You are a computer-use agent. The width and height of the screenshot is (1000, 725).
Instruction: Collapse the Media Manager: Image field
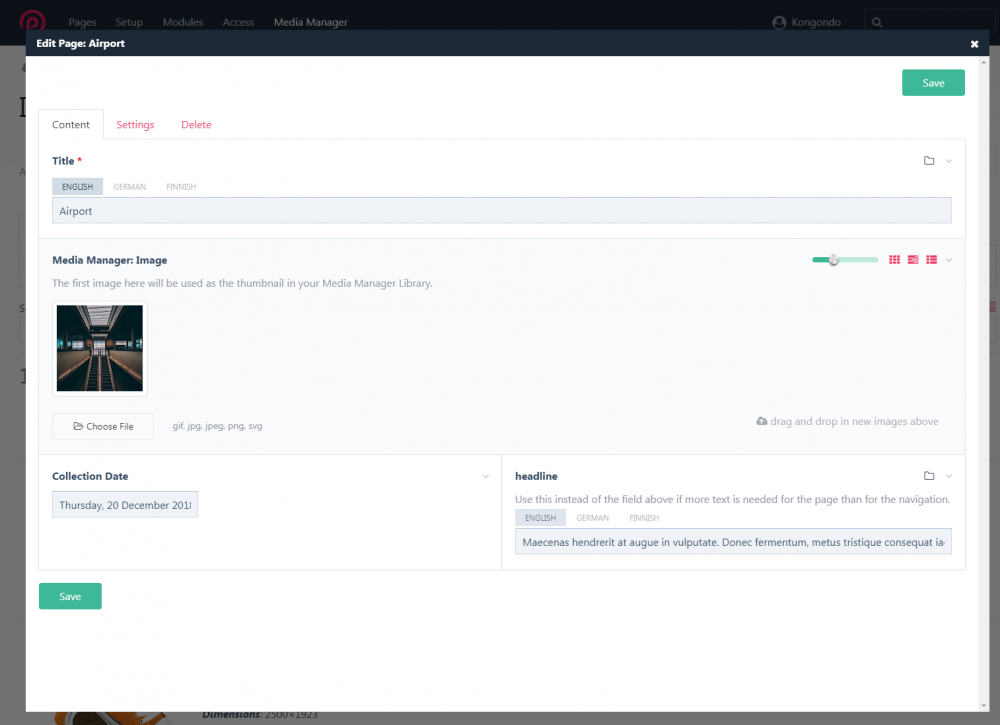coord(949,260)
